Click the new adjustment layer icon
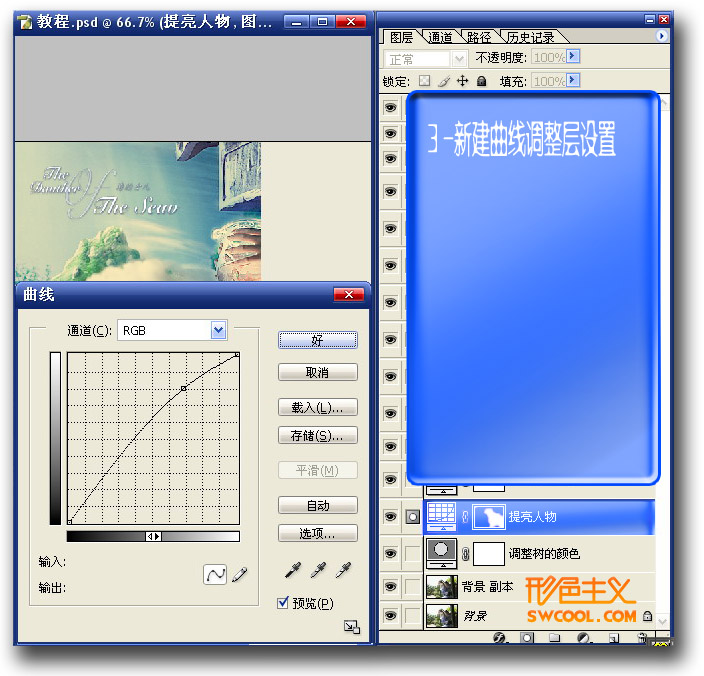Image resolution: width=704 pixels, height=676 pixels. click(x=583, y=637)
